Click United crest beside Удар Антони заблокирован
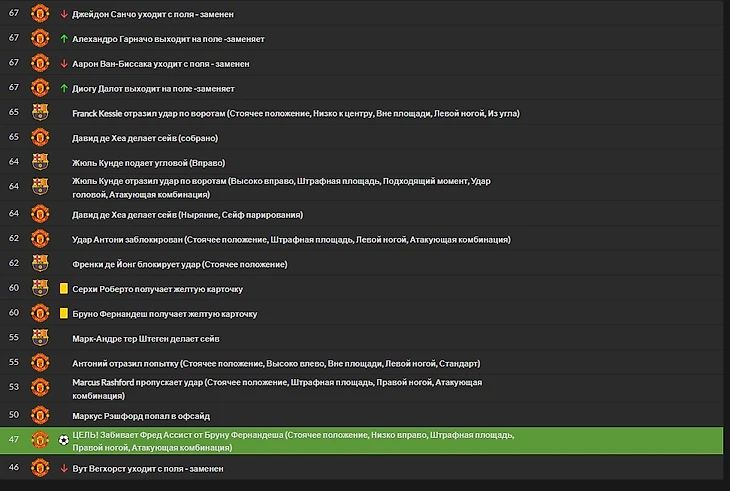Image resolution: width=730 pixels, height=491 pixels. coord(40,239)
